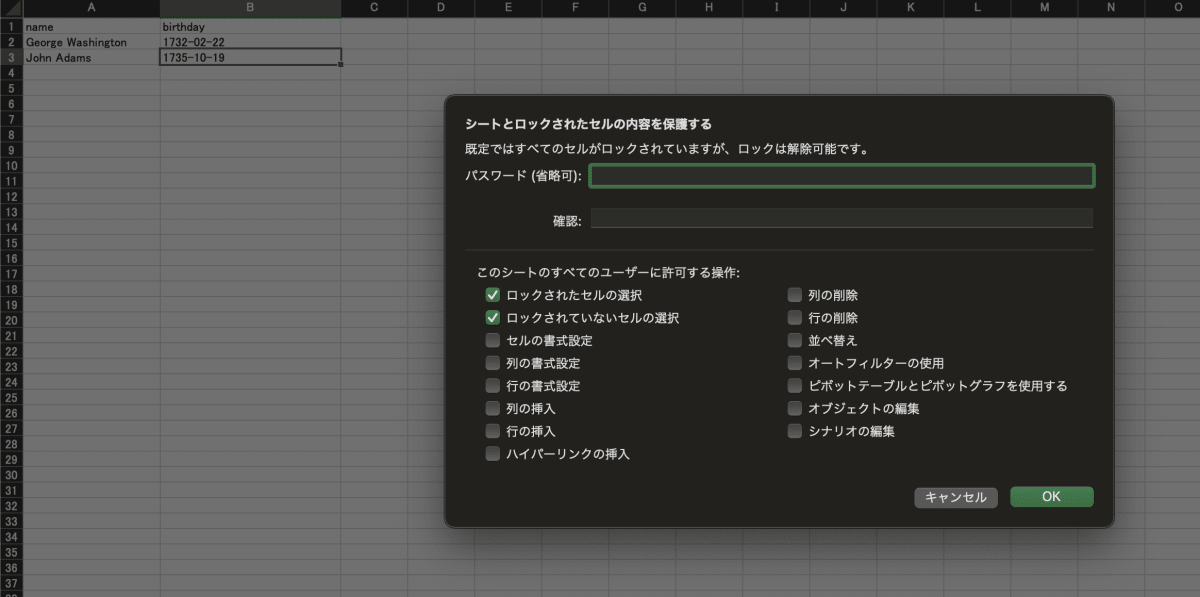Click the 'George Washington' cell
1200x597 pixels.
click(91, 42)
